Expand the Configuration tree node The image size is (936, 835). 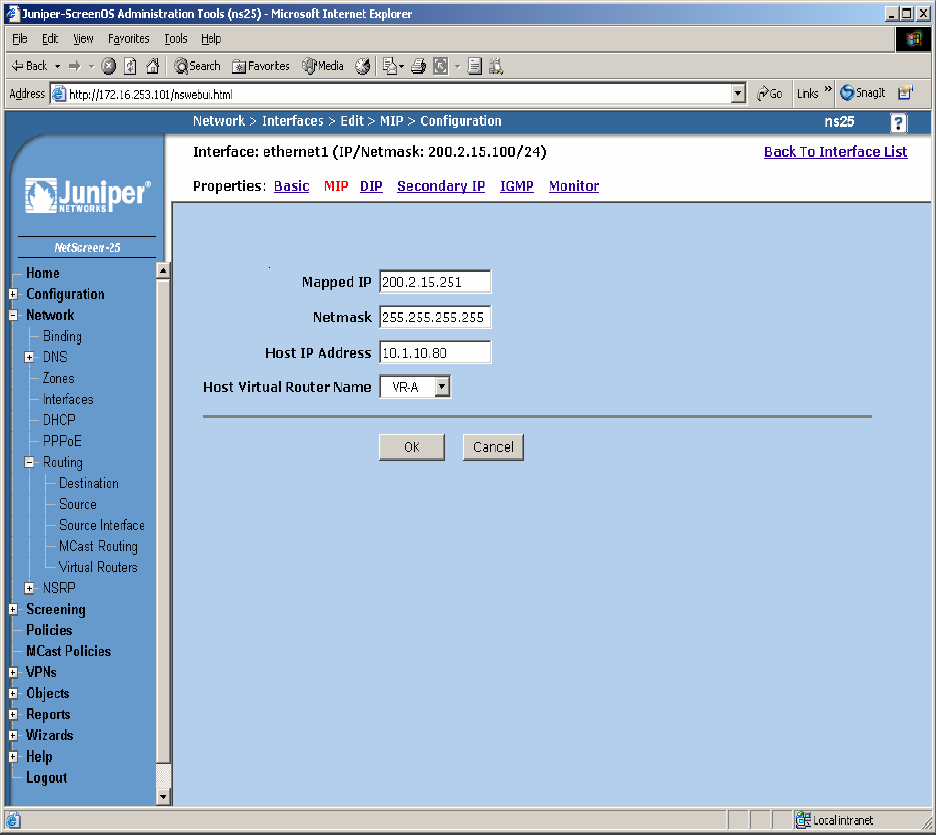13,294
